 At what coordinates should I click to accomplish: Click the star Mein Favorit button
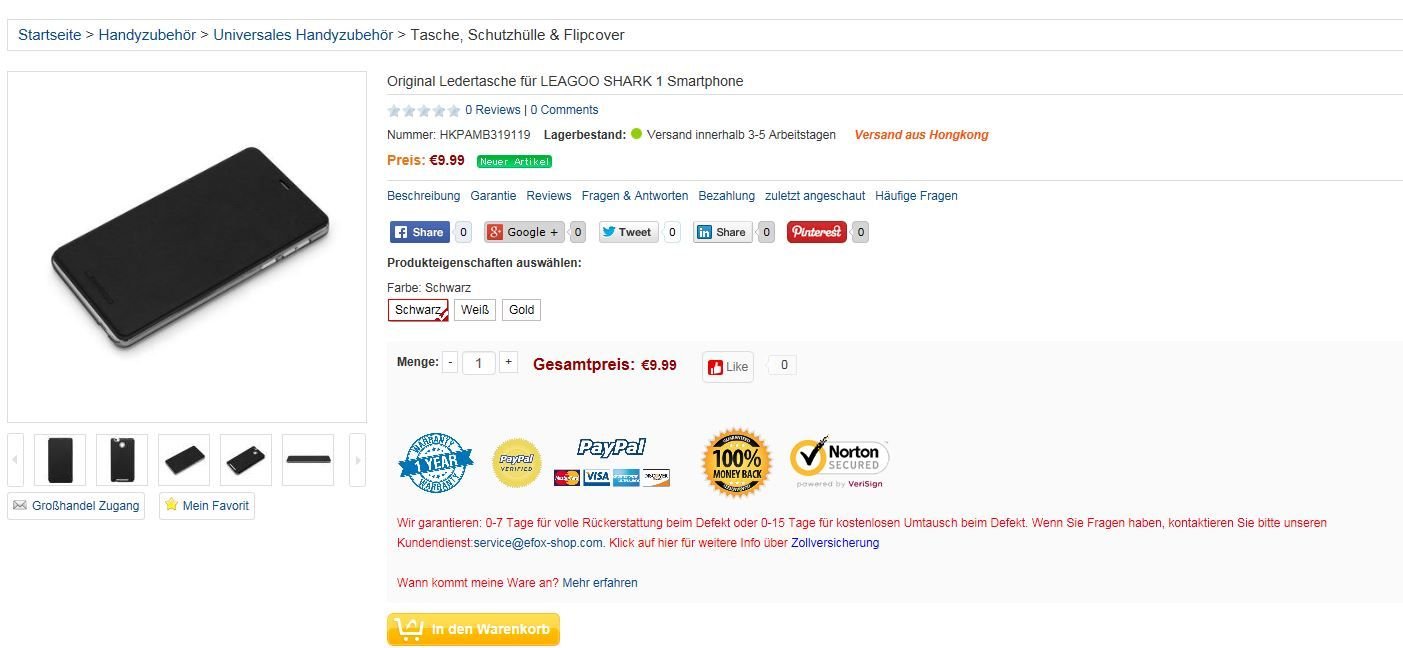pos(207,505)
